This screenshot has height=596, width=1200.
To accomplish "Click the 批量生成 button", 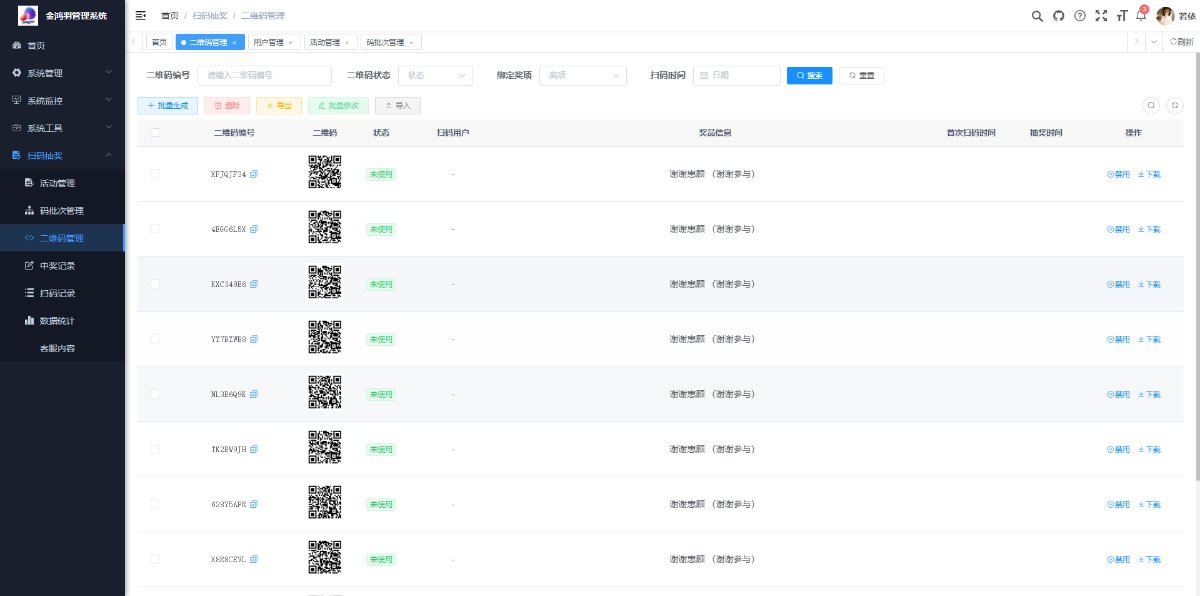I will [167, 105].
